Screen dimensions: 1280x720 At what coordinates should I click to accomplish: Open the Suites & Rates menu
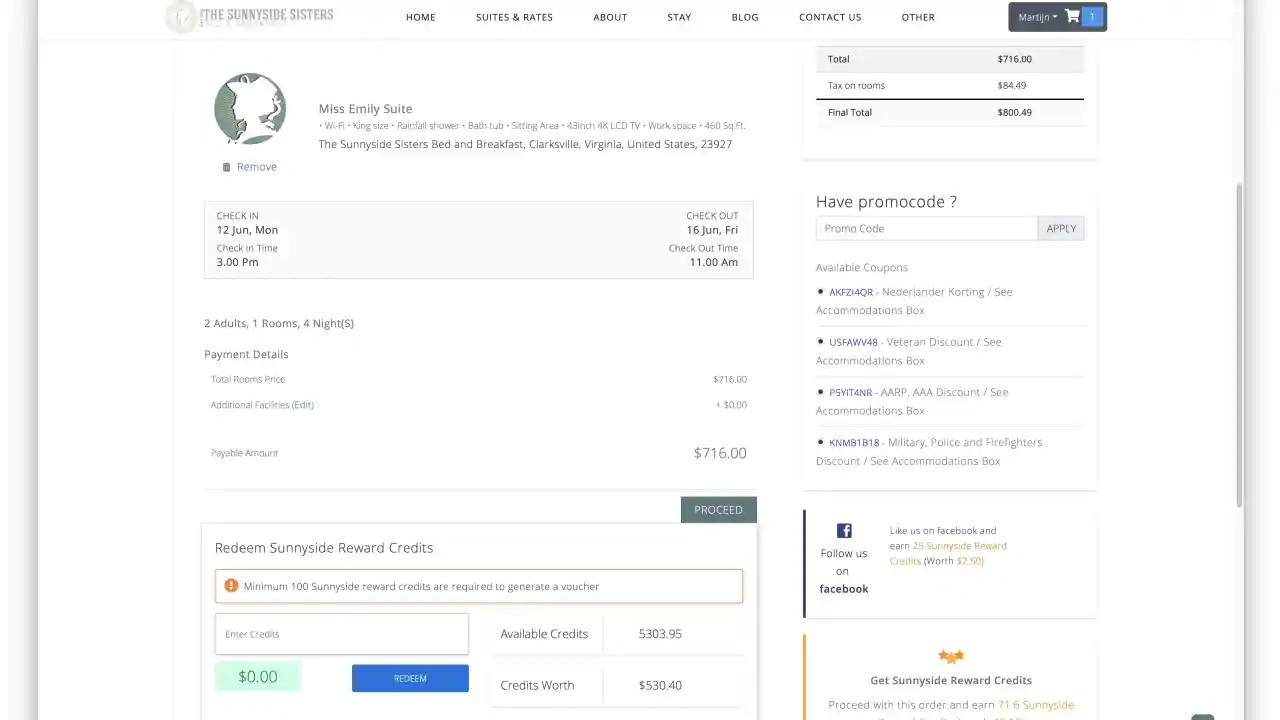point(514,17)
